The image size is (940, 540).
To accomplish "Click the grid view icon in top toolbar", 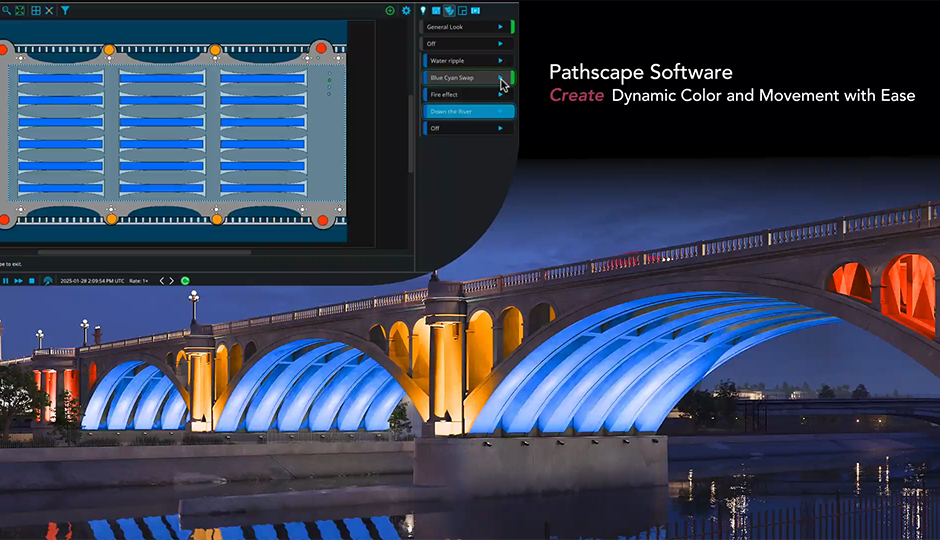I will click(x=36, y=10).
